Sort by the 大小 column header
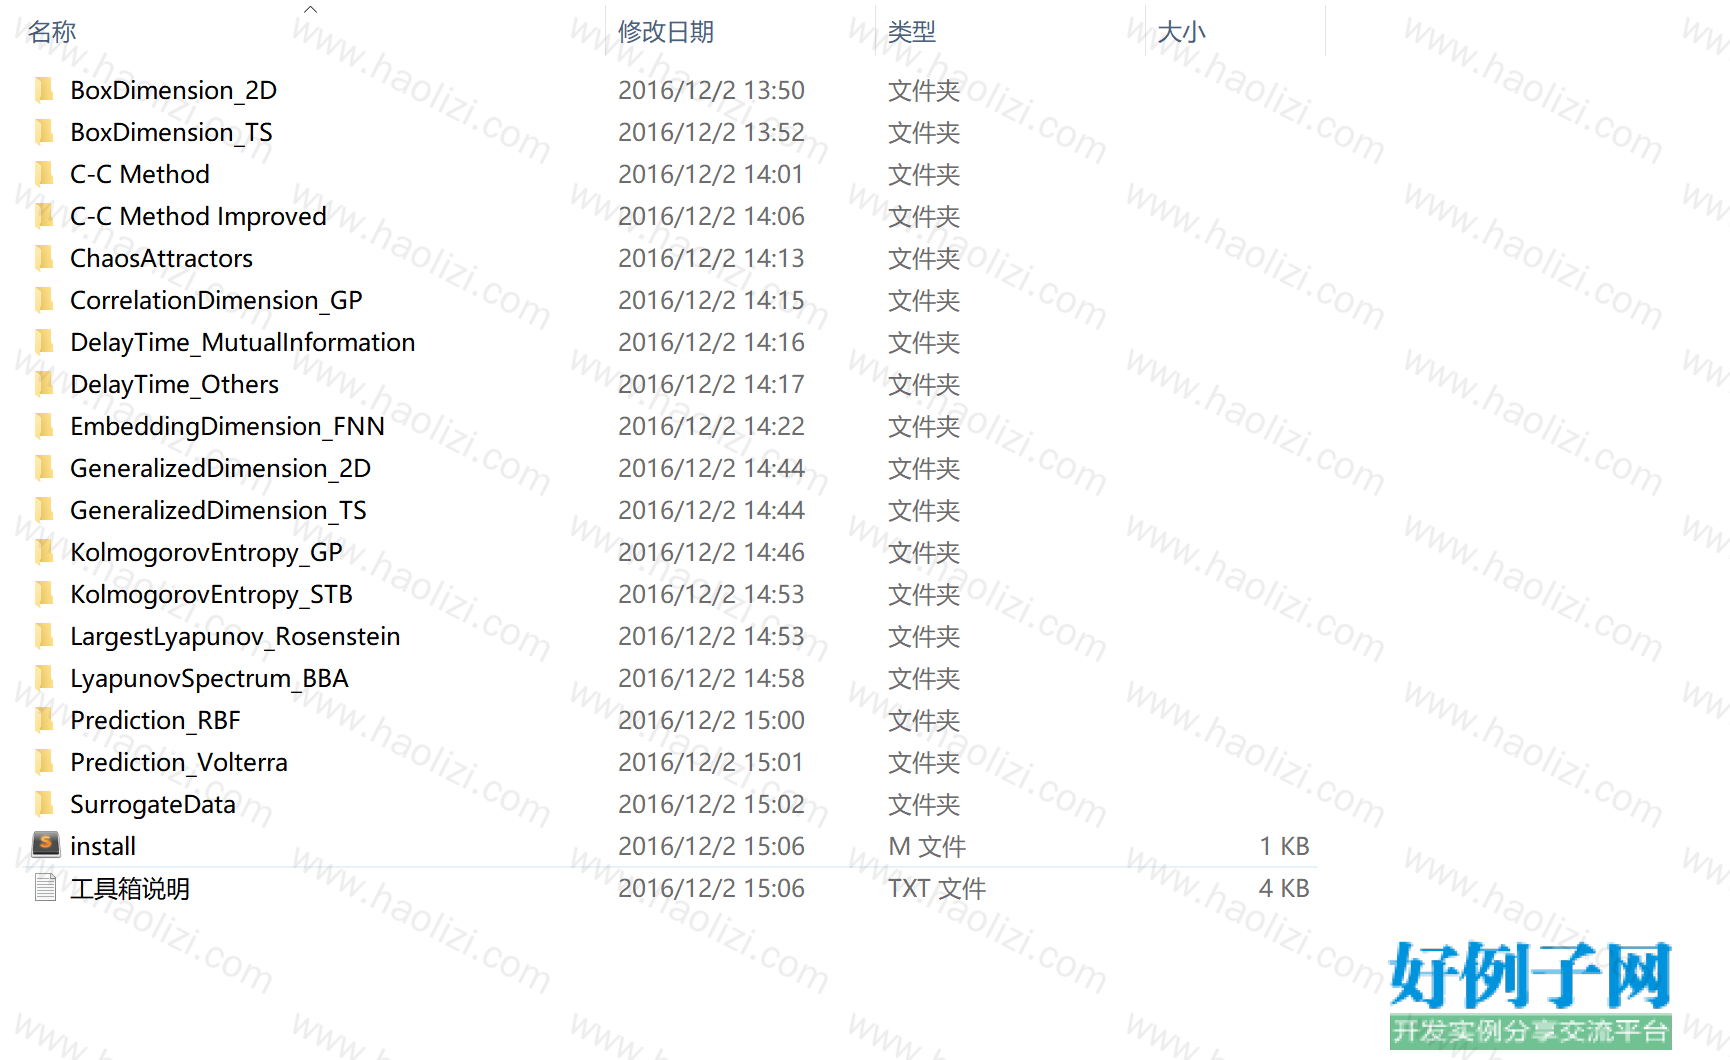 pos(1181,32)
